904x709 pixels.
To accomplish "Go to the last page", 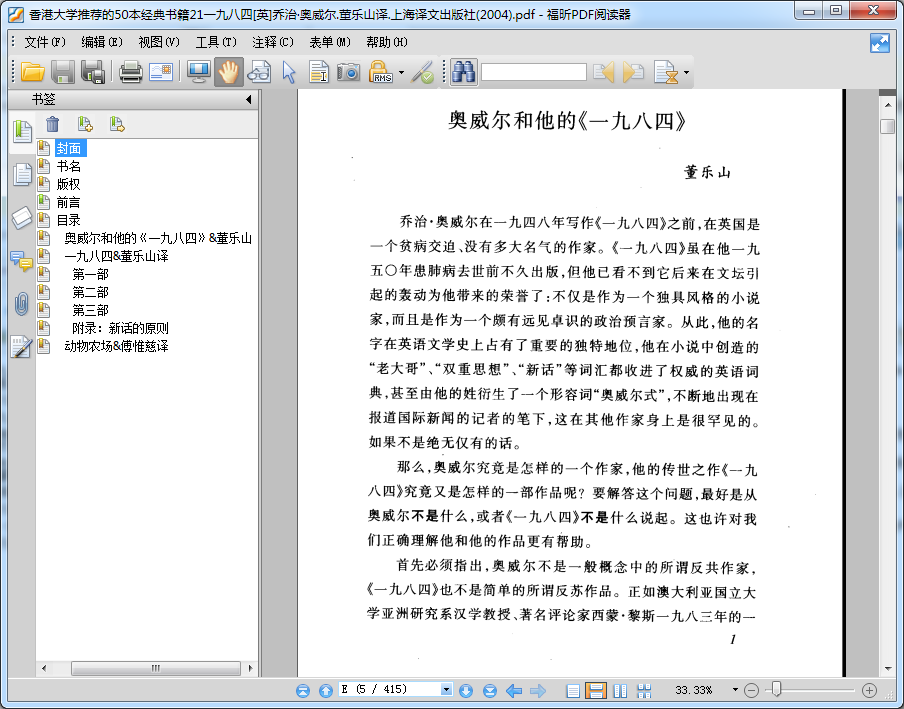I will pos(489,691).
